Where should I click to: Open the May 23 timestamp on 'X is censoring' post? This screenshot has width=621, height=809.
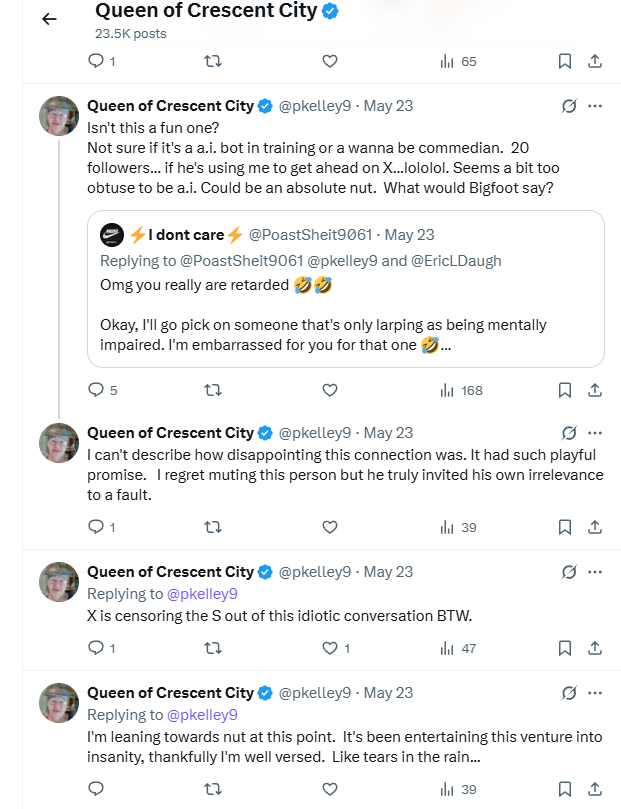388,572
